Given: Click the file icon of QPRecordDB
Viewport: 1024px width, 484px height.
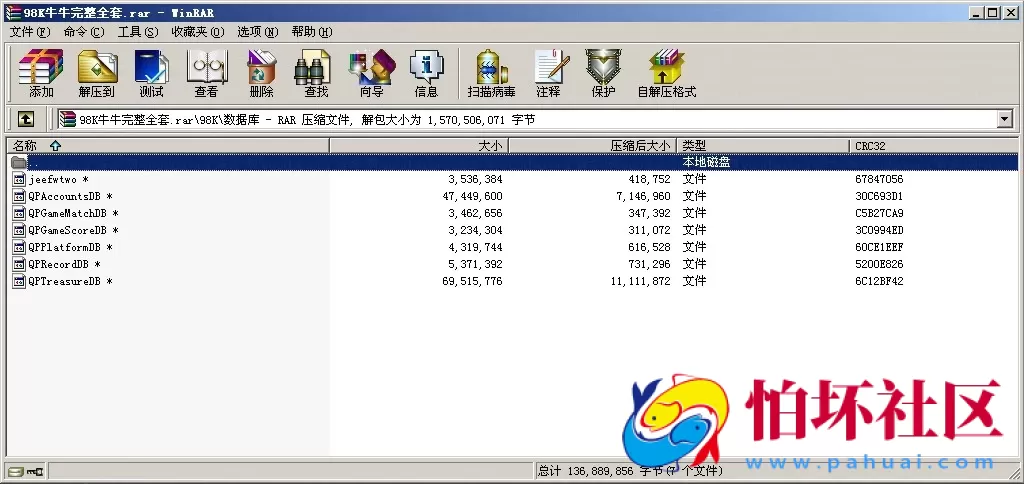Looking at the screenshot, I should [x=19, y=265].
